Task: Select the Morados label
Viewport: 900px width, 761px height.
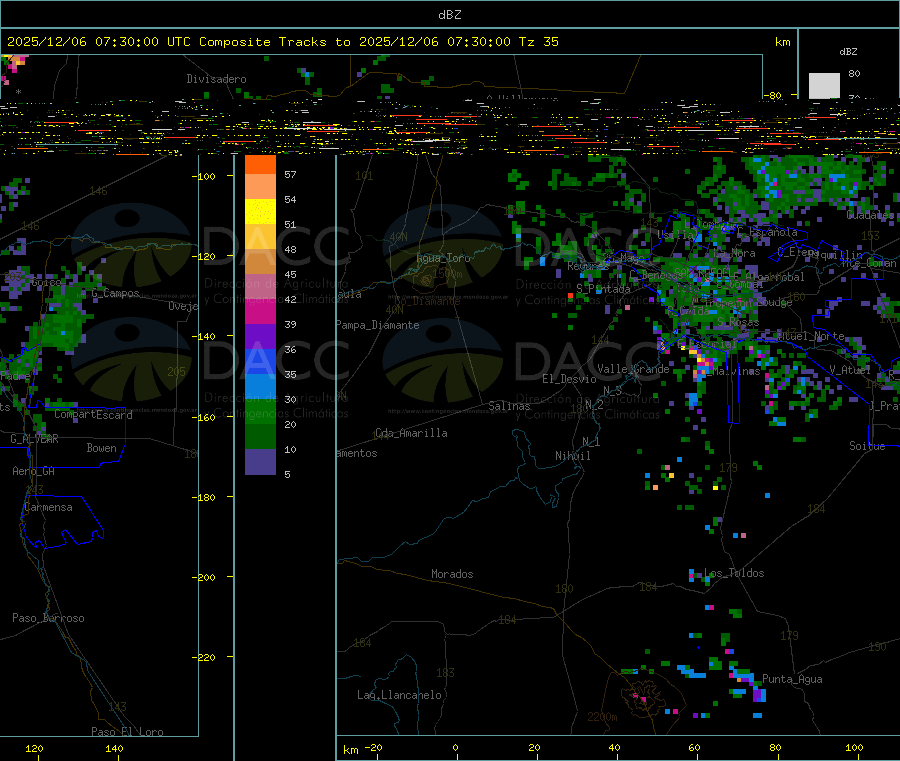Action: pyautogui.click(x=452, y=574)
